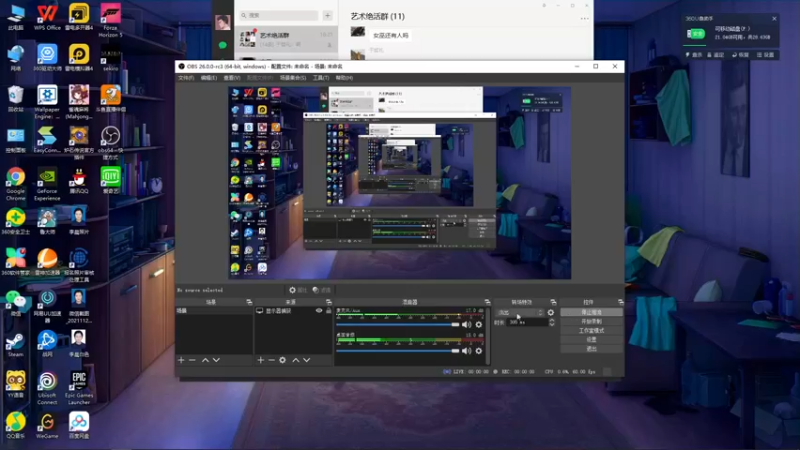800x450 pixels.
Task: Pop out the Controls dock panel
Action: [620, 302]
